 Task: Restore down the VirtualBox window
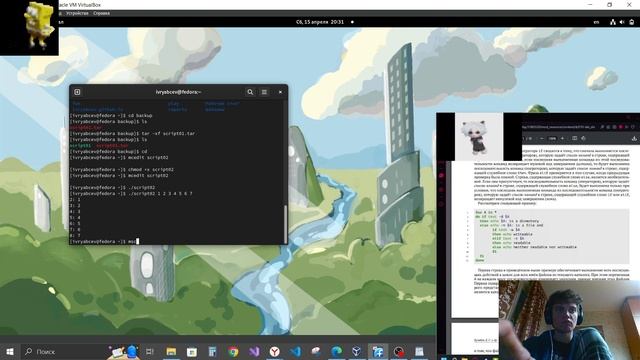(609, 5)
